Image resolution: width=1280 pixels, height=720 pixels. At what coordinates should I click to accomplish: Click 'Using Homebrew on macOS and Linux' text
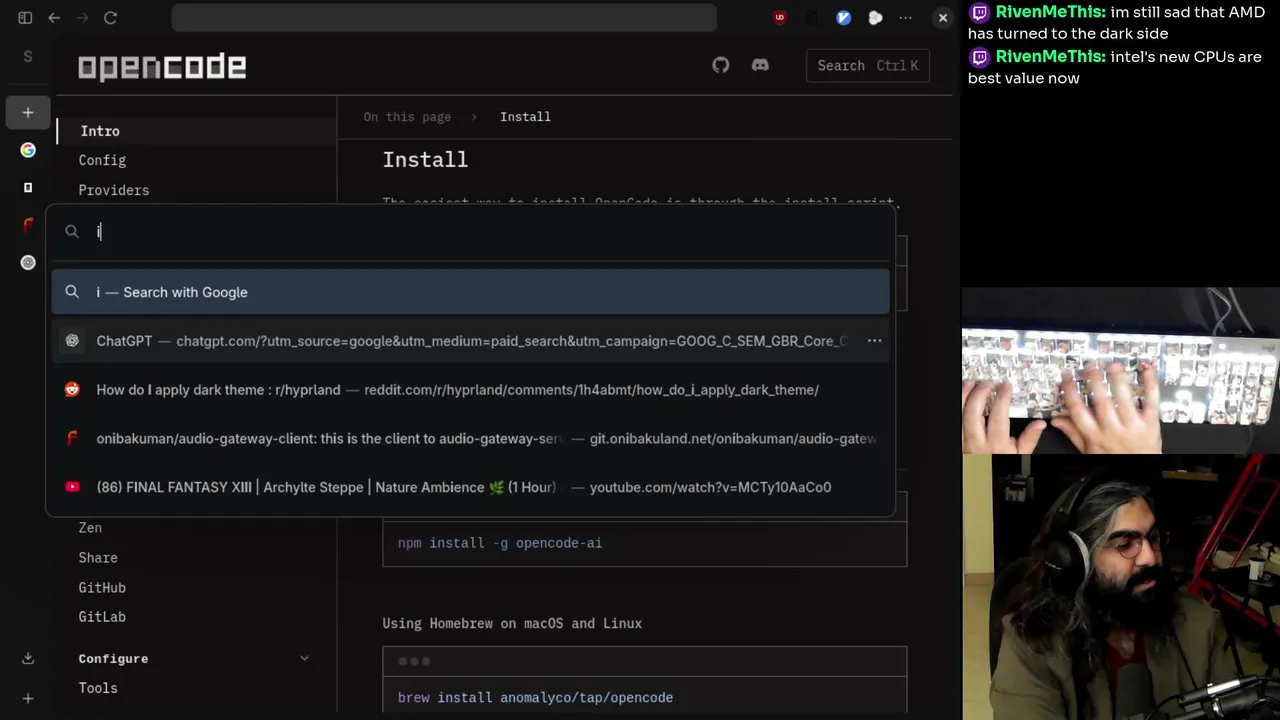point(512,623)
